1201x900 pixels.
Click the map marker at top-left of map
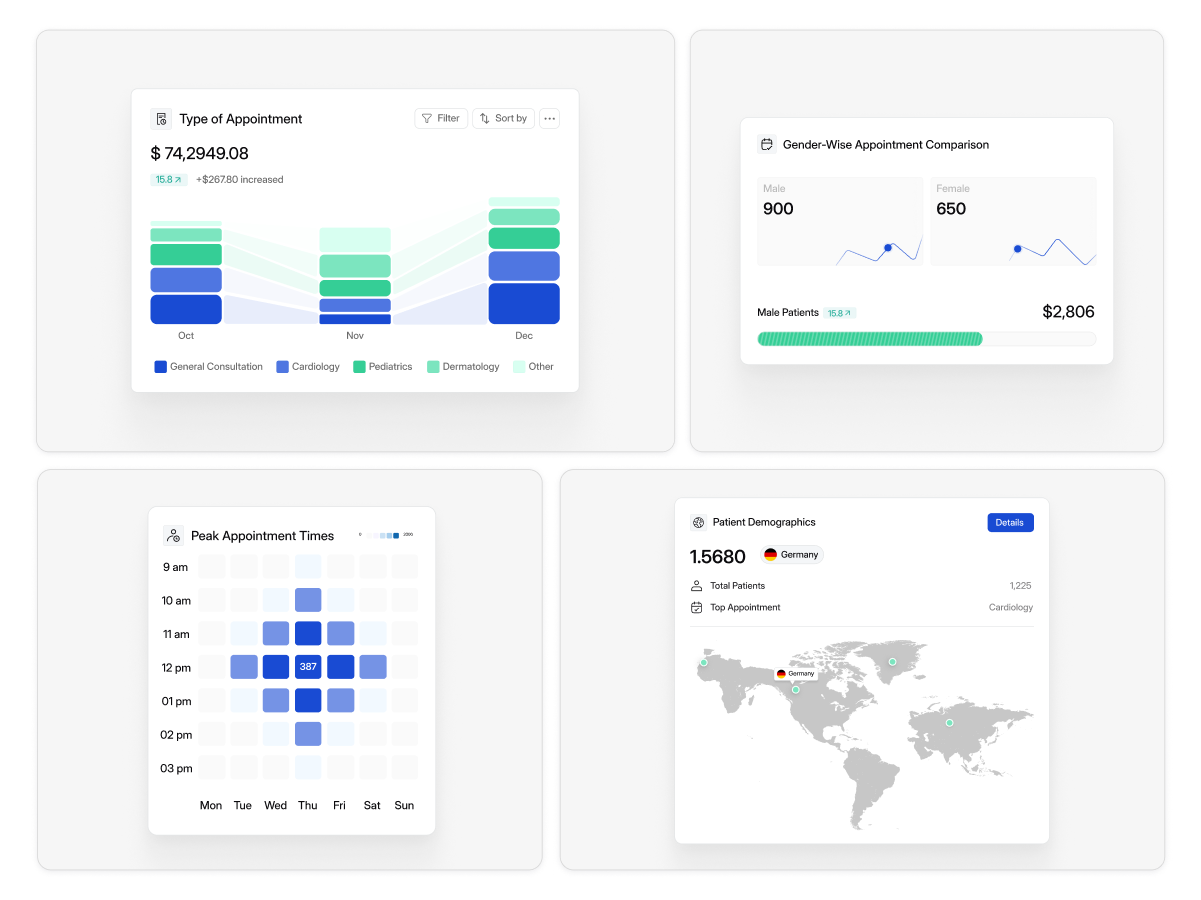pos(704,663)
